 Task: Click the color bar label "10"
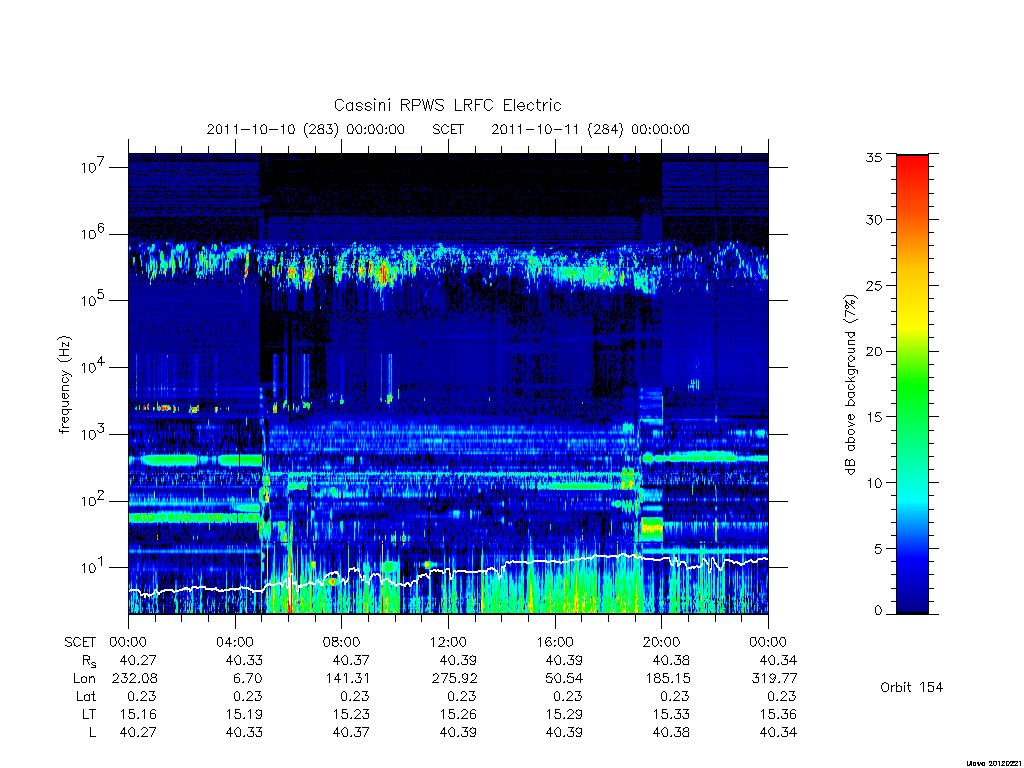coord(874,482)
